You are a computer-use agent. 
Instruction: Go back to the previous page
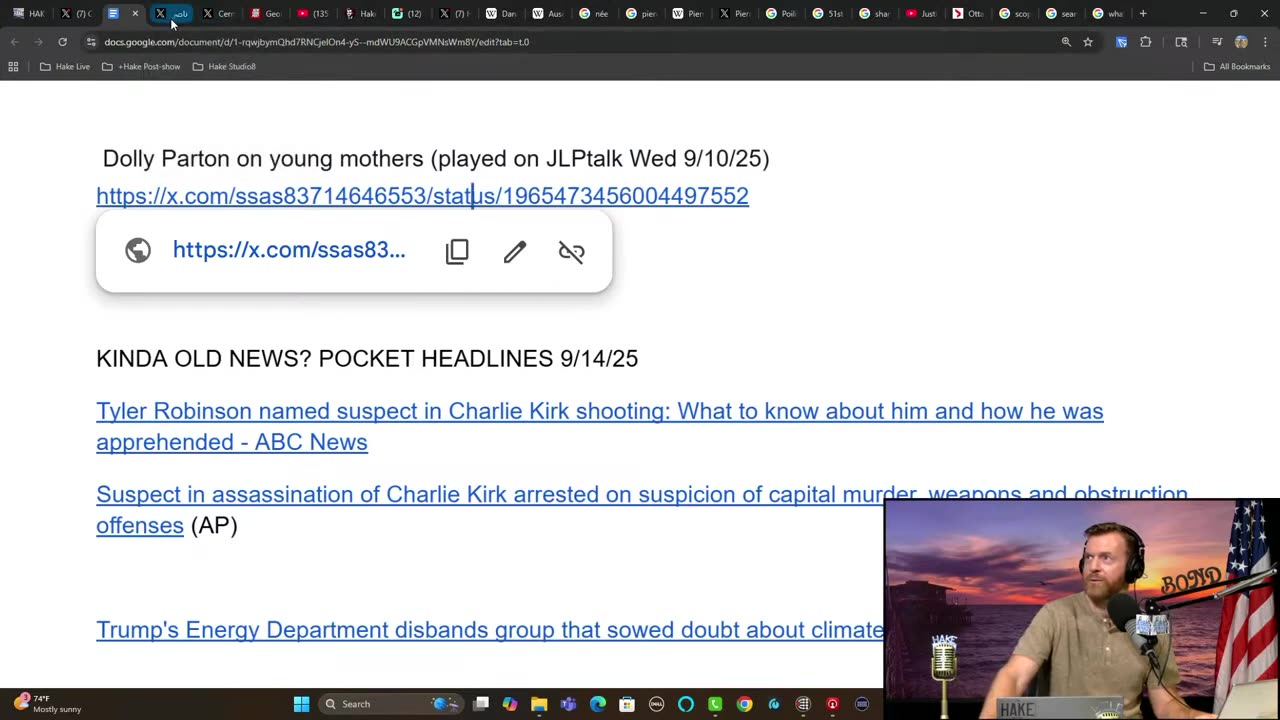coord(14,42)
